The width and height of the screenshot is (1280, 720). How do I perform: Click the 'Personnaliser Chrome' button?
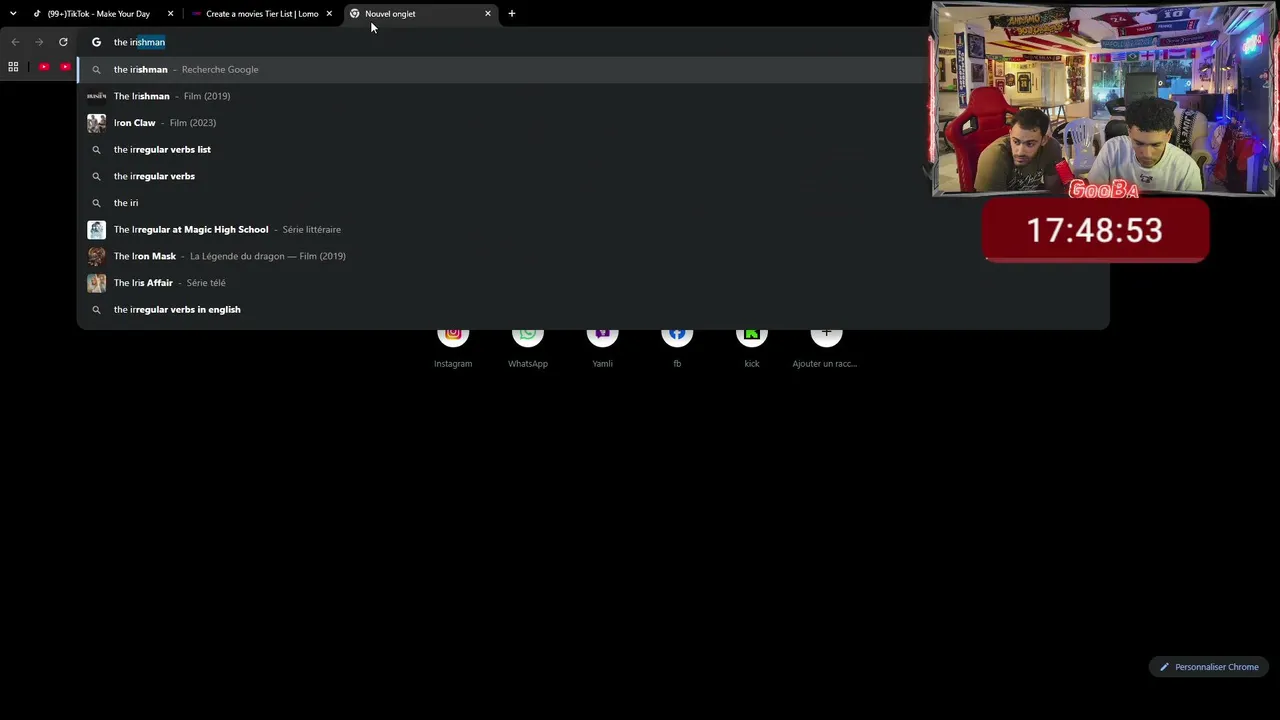click(x=1209, y=667)
